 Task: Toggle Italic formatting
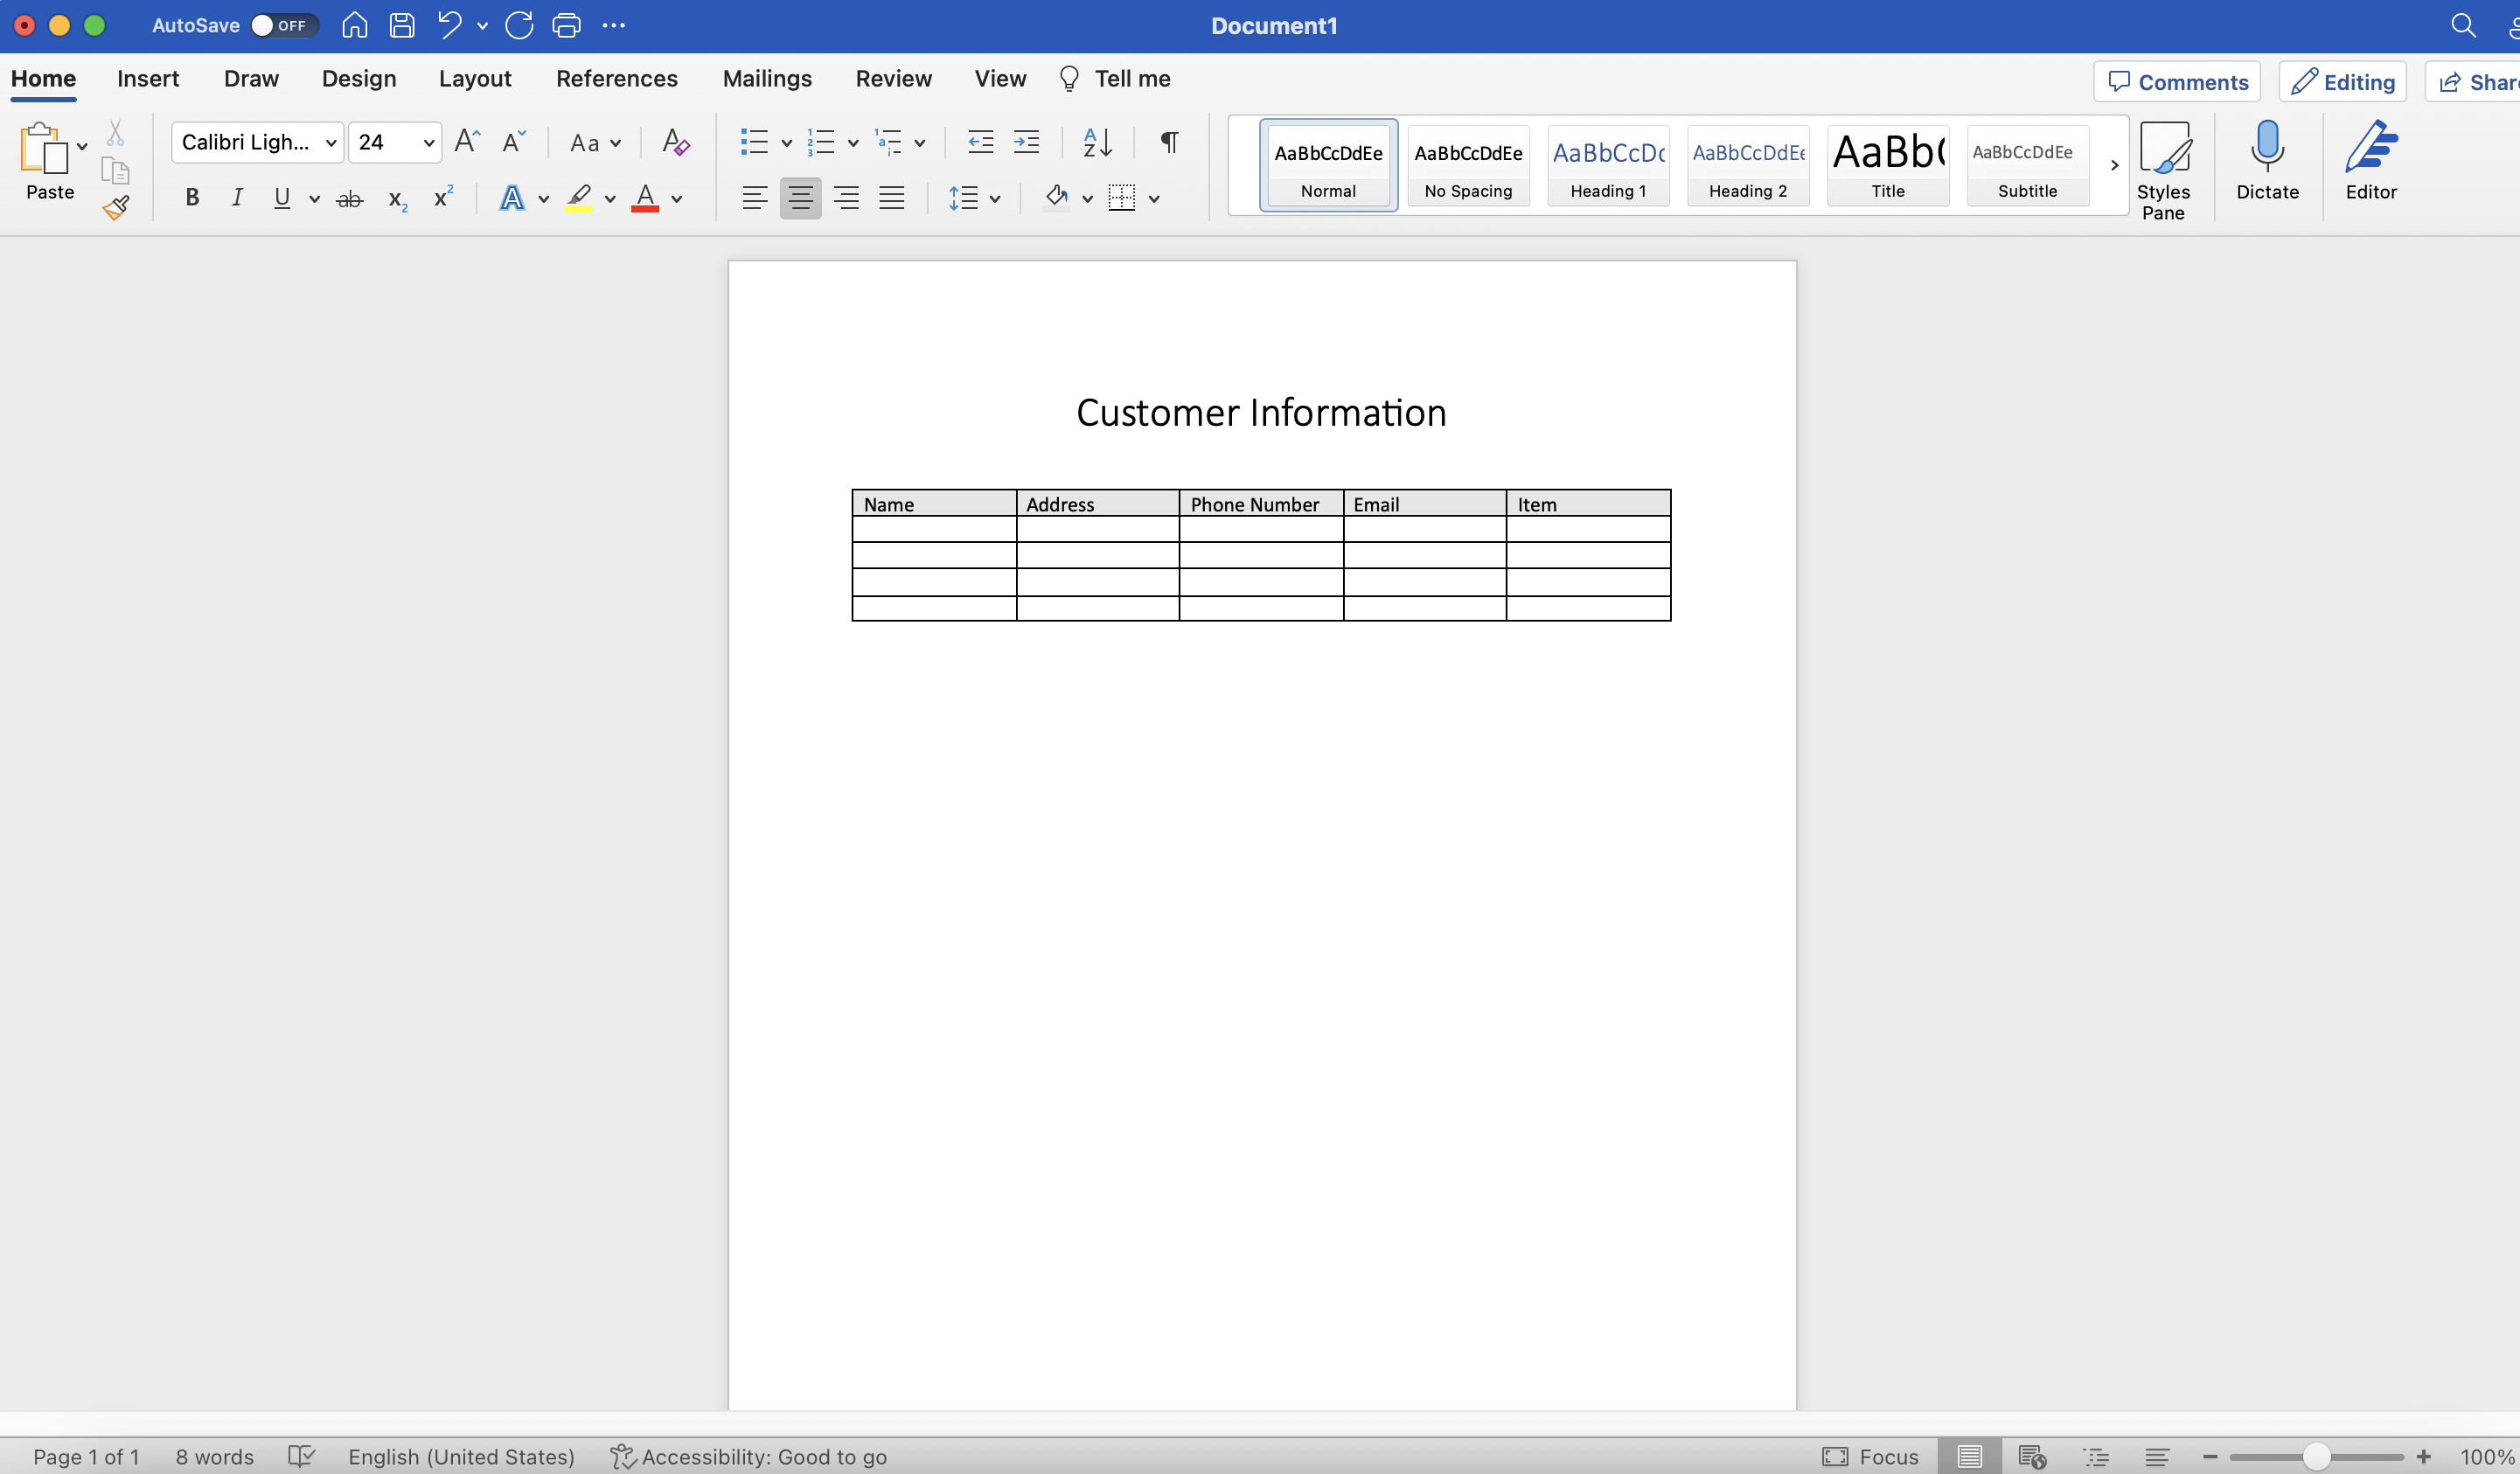coord(237,198)
